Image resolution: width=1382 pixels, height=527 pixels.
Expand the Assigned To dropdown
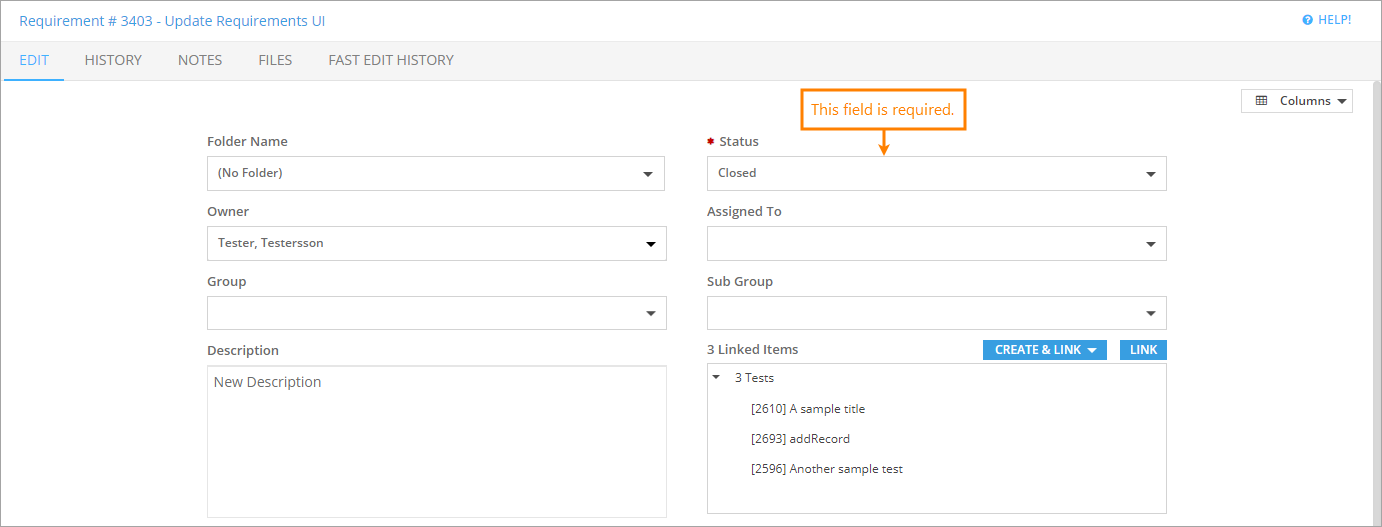936,243
